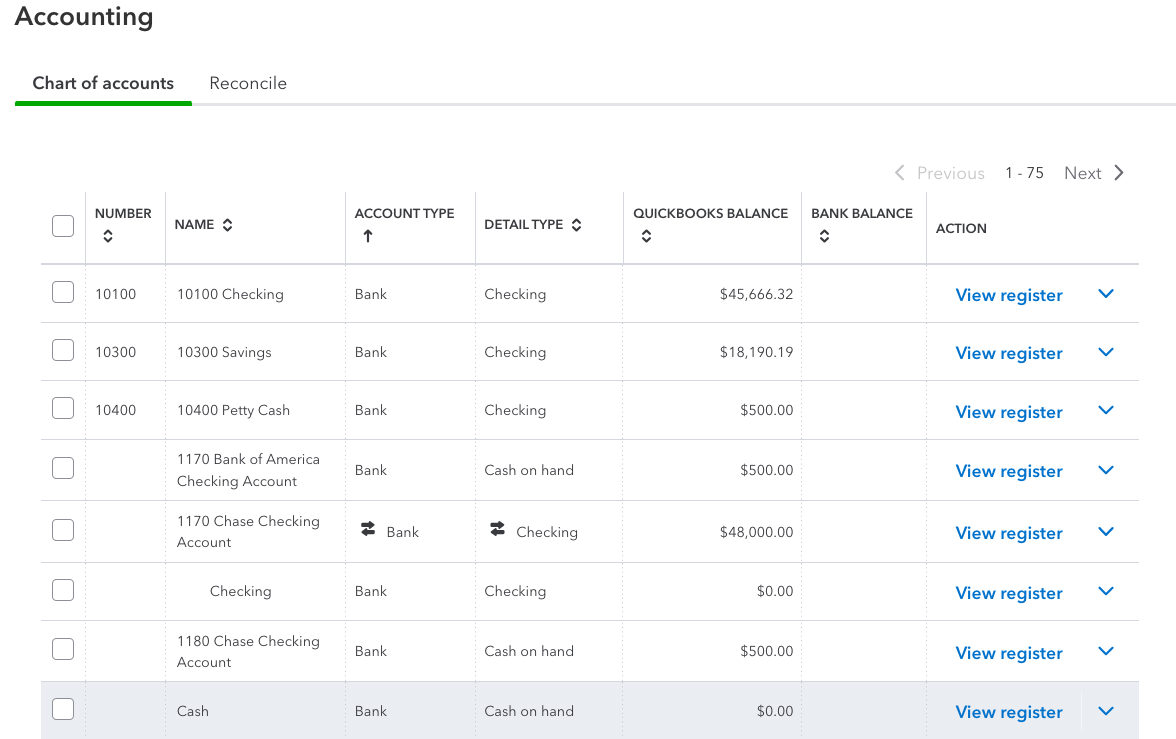
Task: Switch to the Reconcile tab
Action: [x=248, y=84]
